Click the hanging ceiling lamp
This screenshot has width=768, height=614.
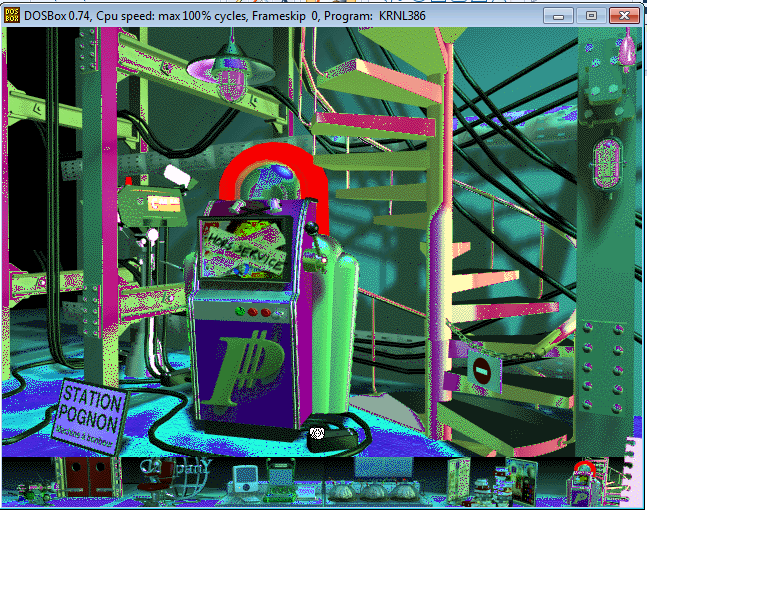(230, 71)
